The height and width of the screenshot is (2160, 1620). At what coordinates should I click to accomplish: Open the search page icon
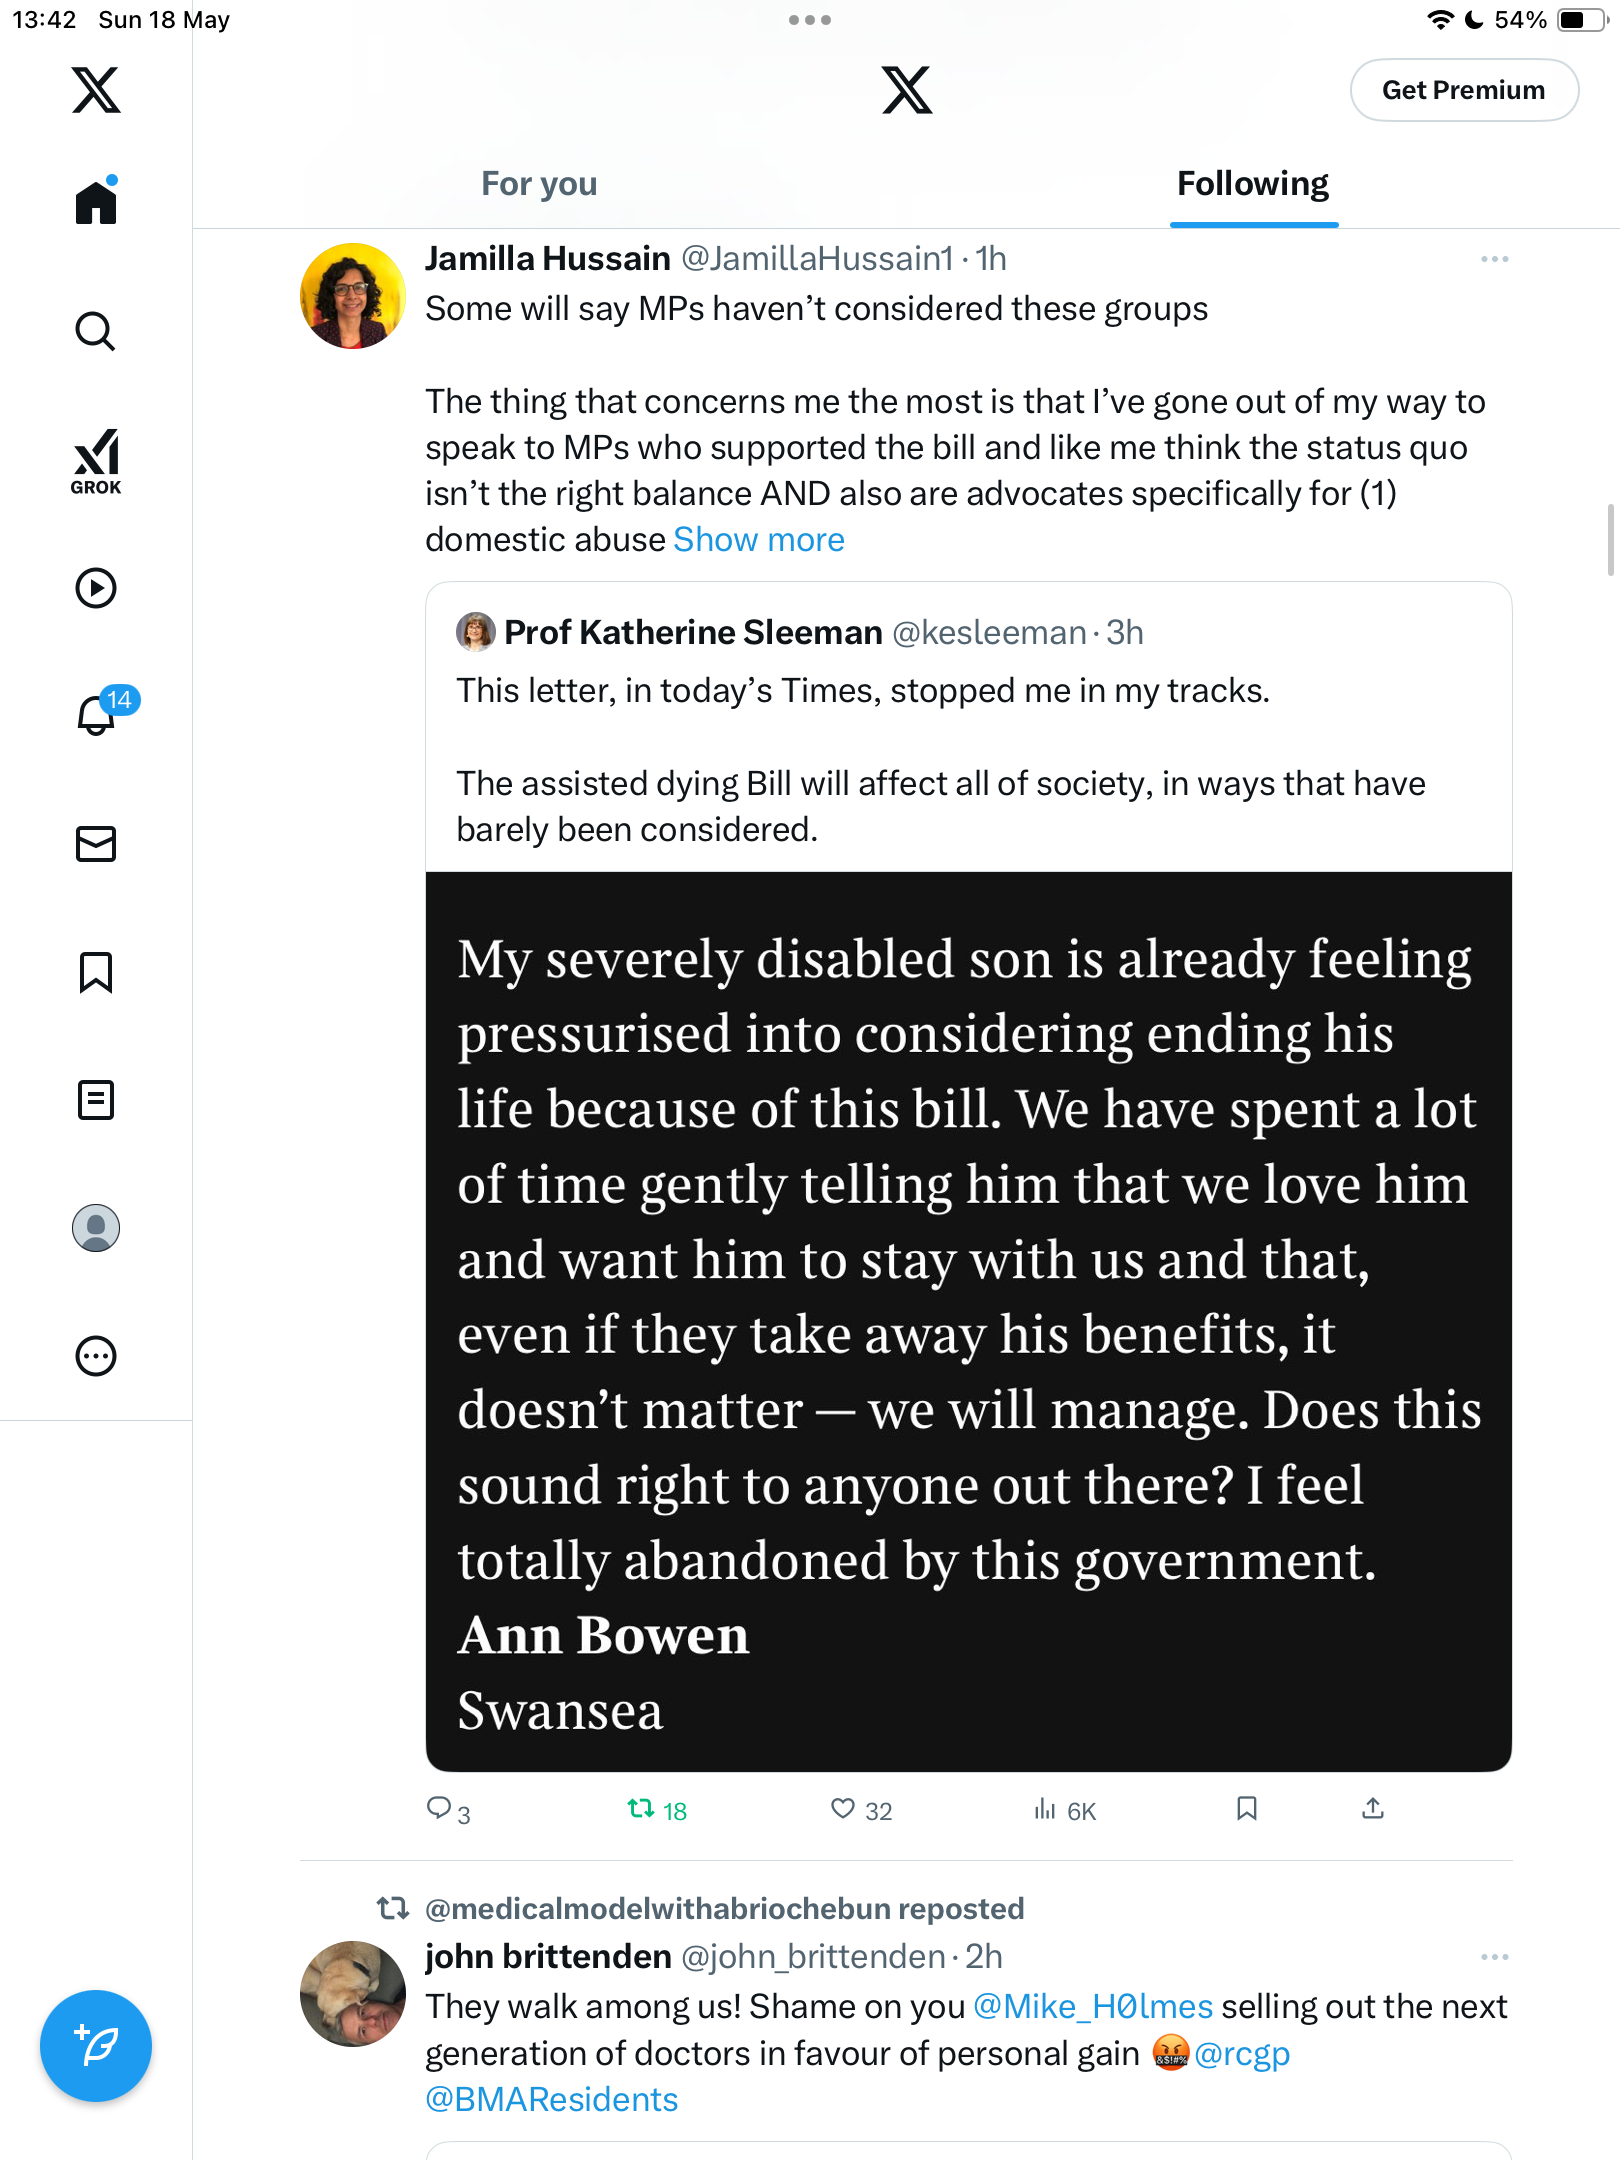(96, 331)
